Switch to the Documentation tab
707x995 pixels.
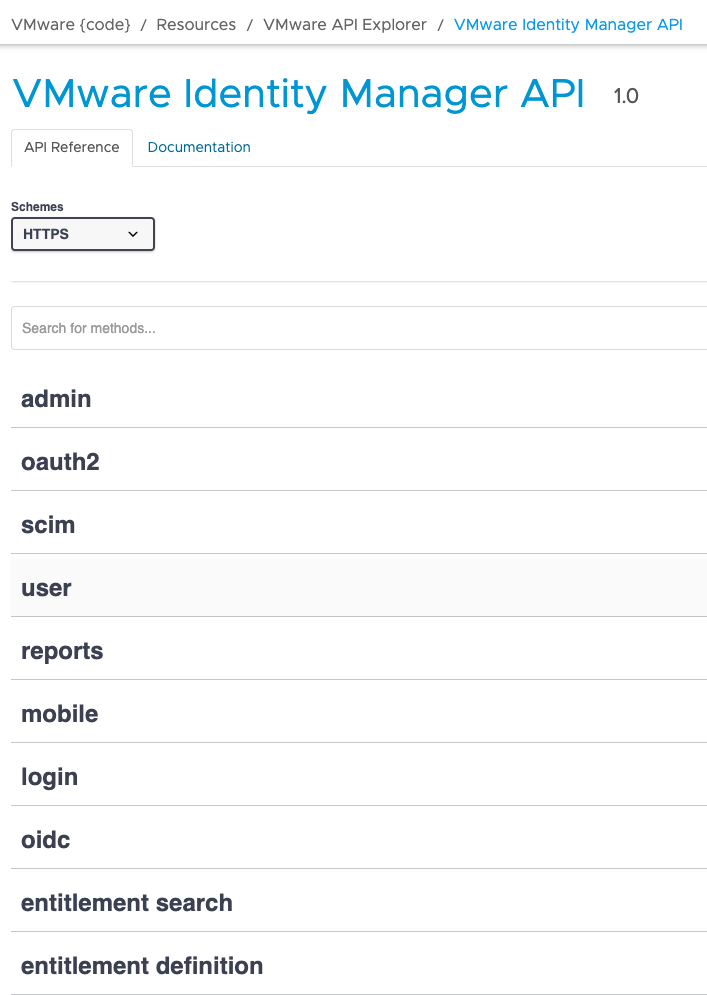click(199, 147)
